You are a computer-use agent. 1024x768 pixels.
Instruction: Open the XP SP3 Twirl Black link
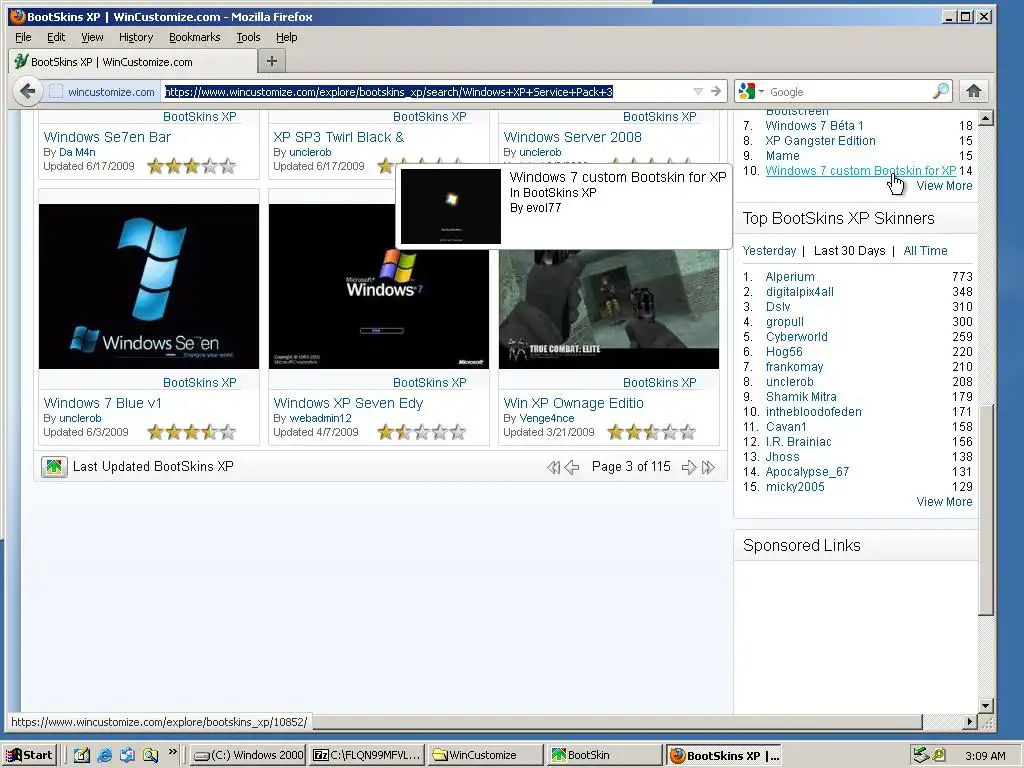pyautogui.click(x=338, y=137)
